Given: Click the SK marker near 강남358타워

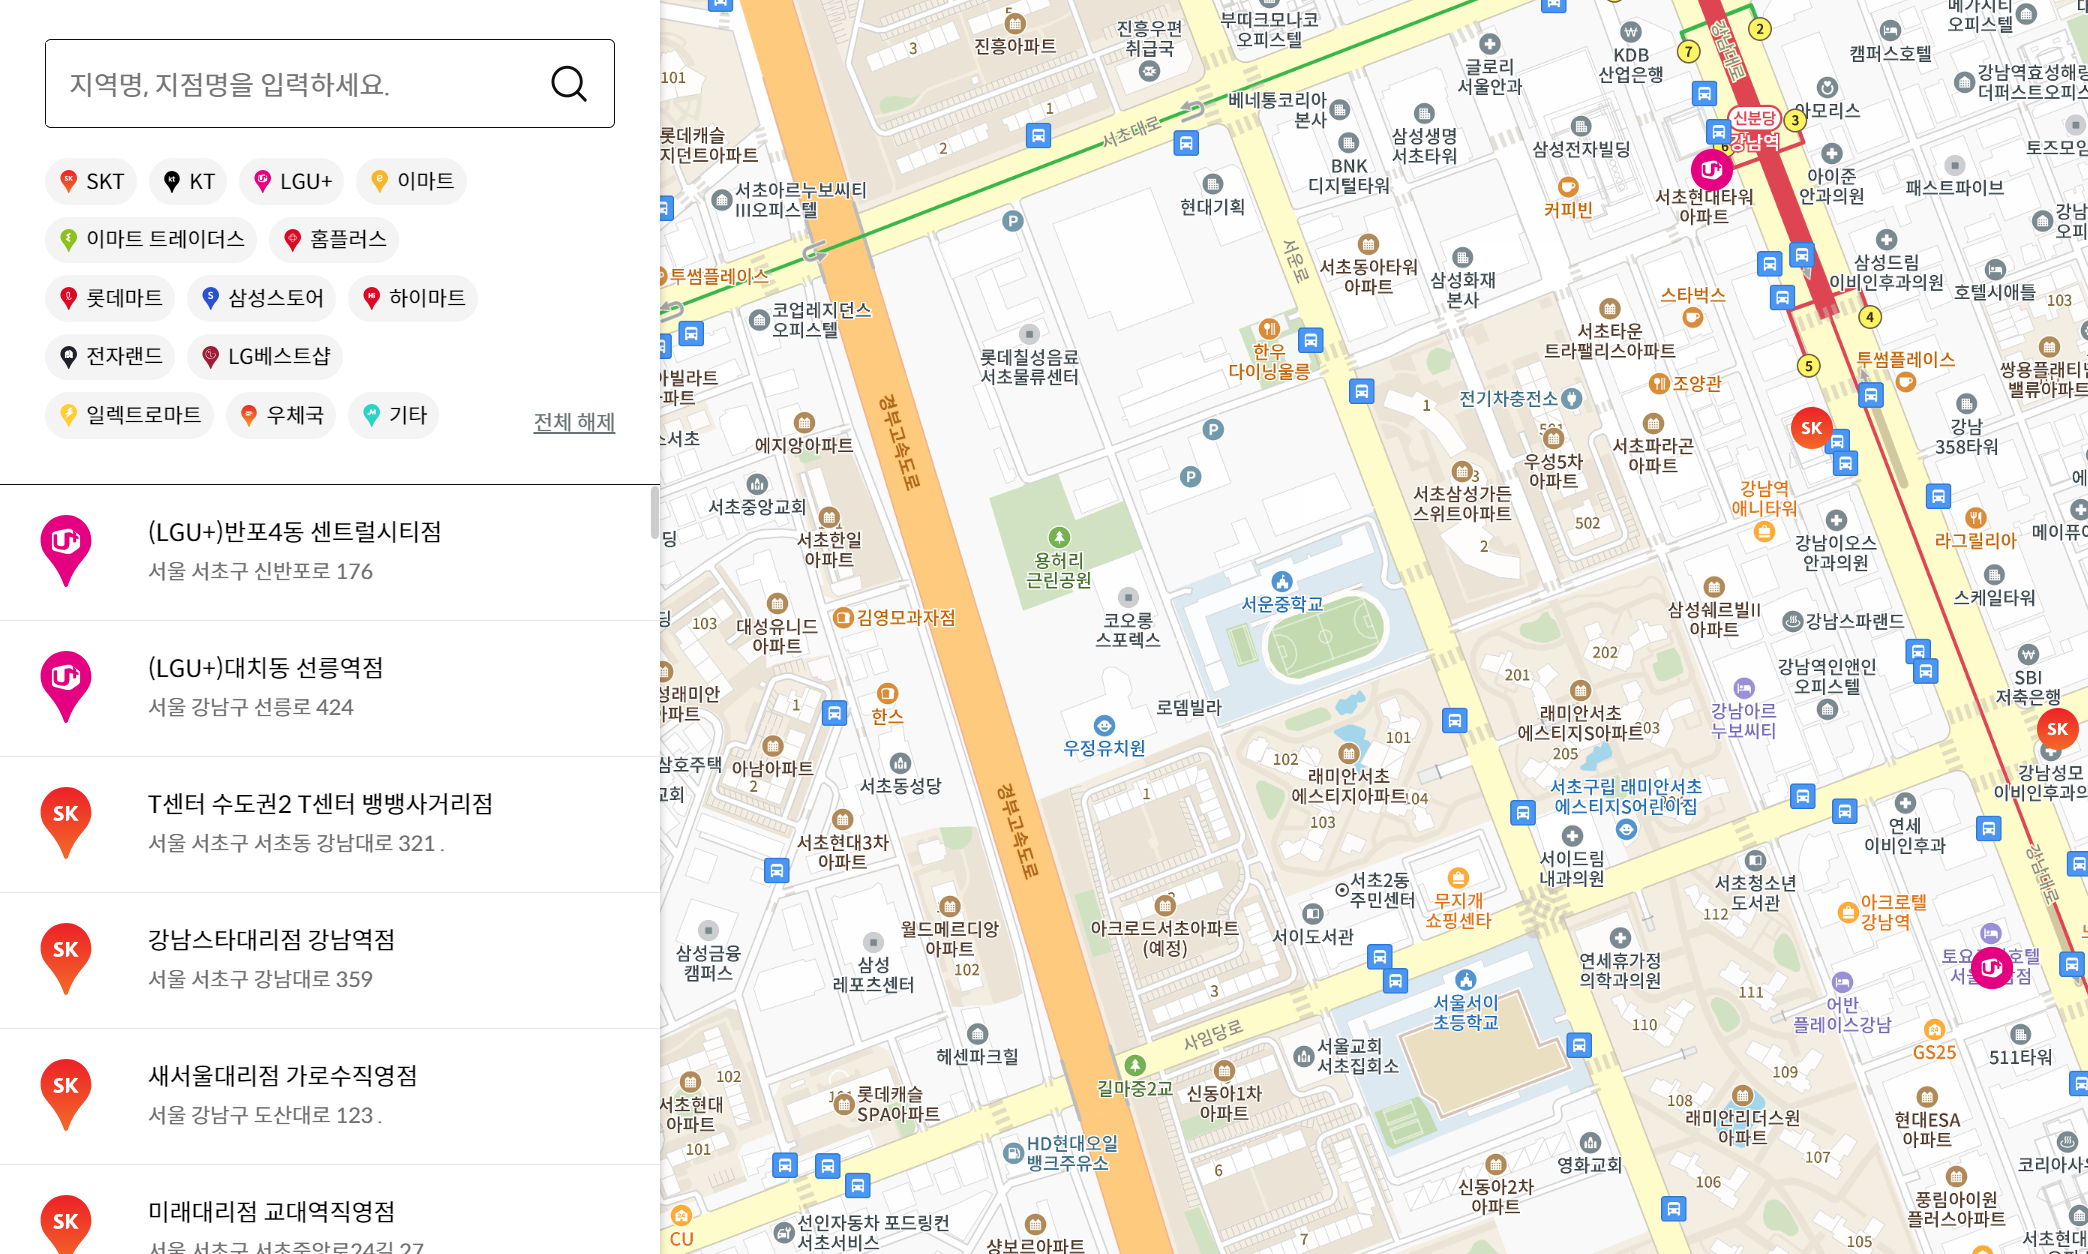Looking at the screenshot, I should pos(1811,429).
